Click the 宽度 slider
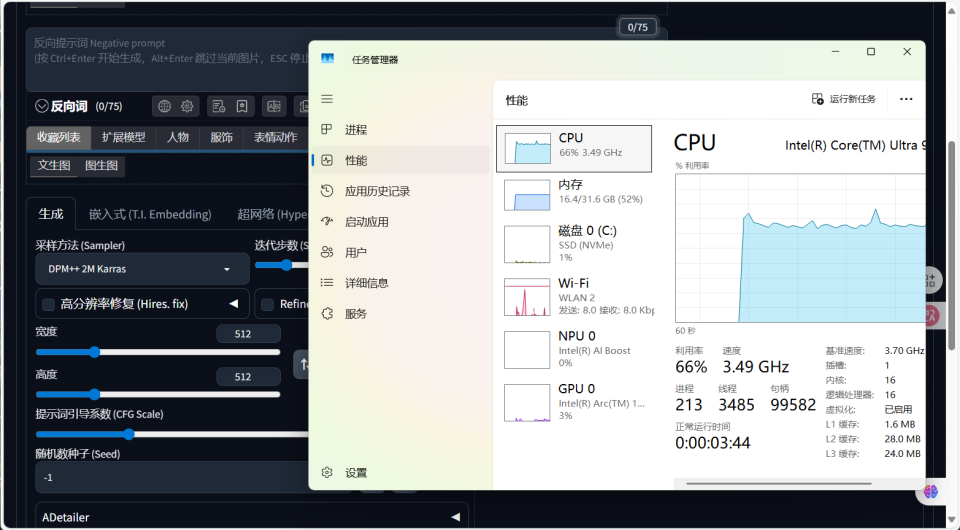960x530 pixels. (x=158, y=352)
